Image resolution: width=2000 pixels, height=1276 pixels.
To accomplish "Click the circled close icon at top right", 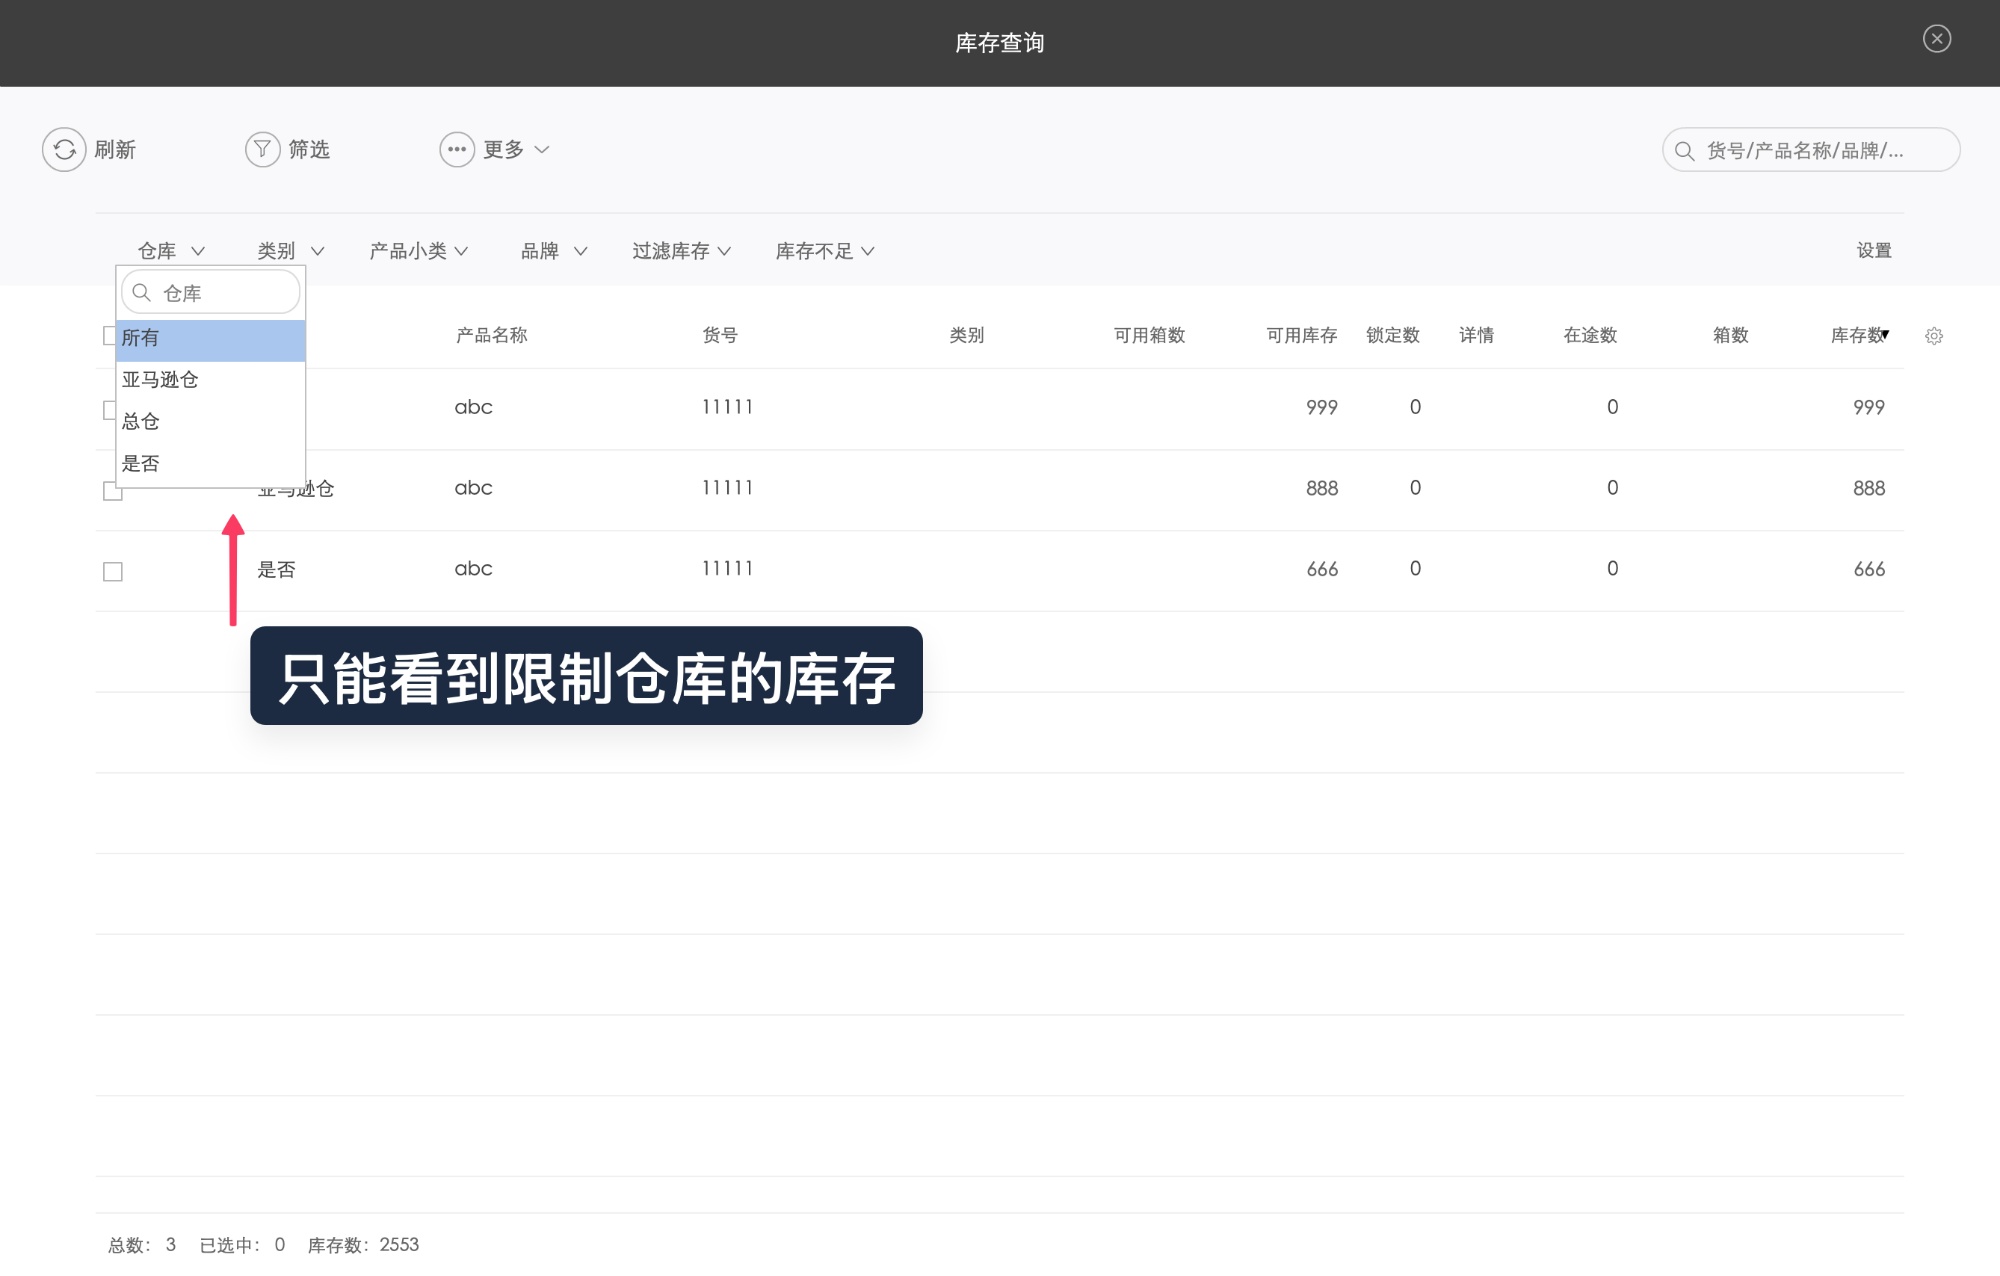I will click(1937, 39).
